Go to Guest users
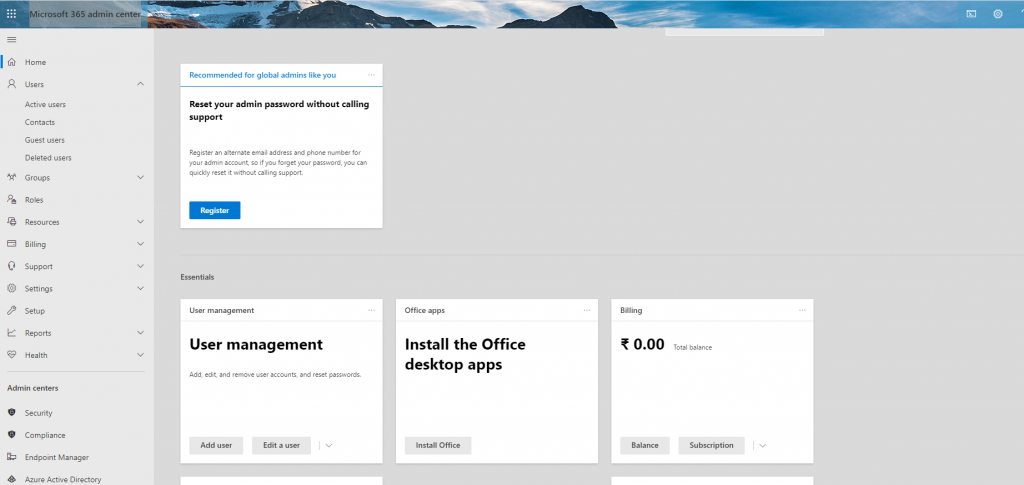Image resolution: width=1024 pixels, height=485 pixels. click(44, 140)
